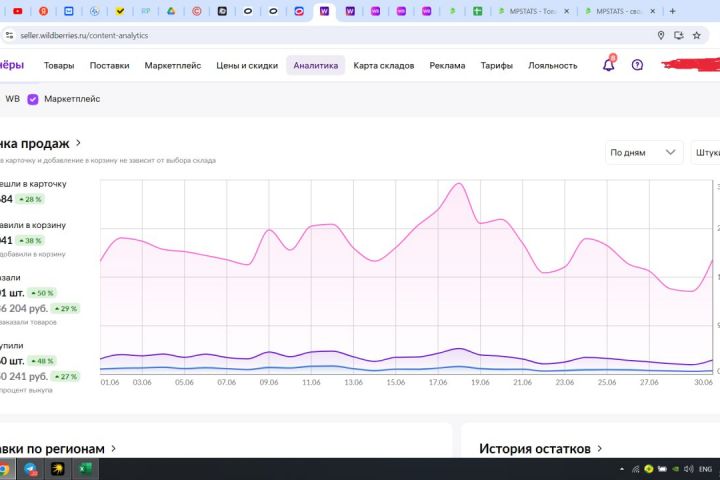Click the 25.06 date on chart axis
The height and width of the screenshot is (480, 720).
[607, 382]
